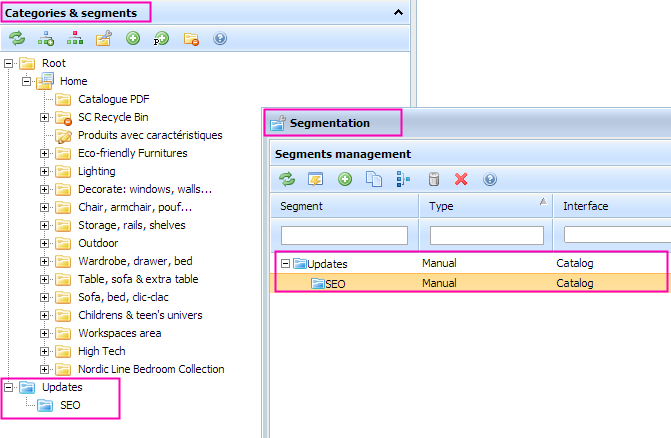
Task: Collapse the Home node
Action: (x=27, y=81)
